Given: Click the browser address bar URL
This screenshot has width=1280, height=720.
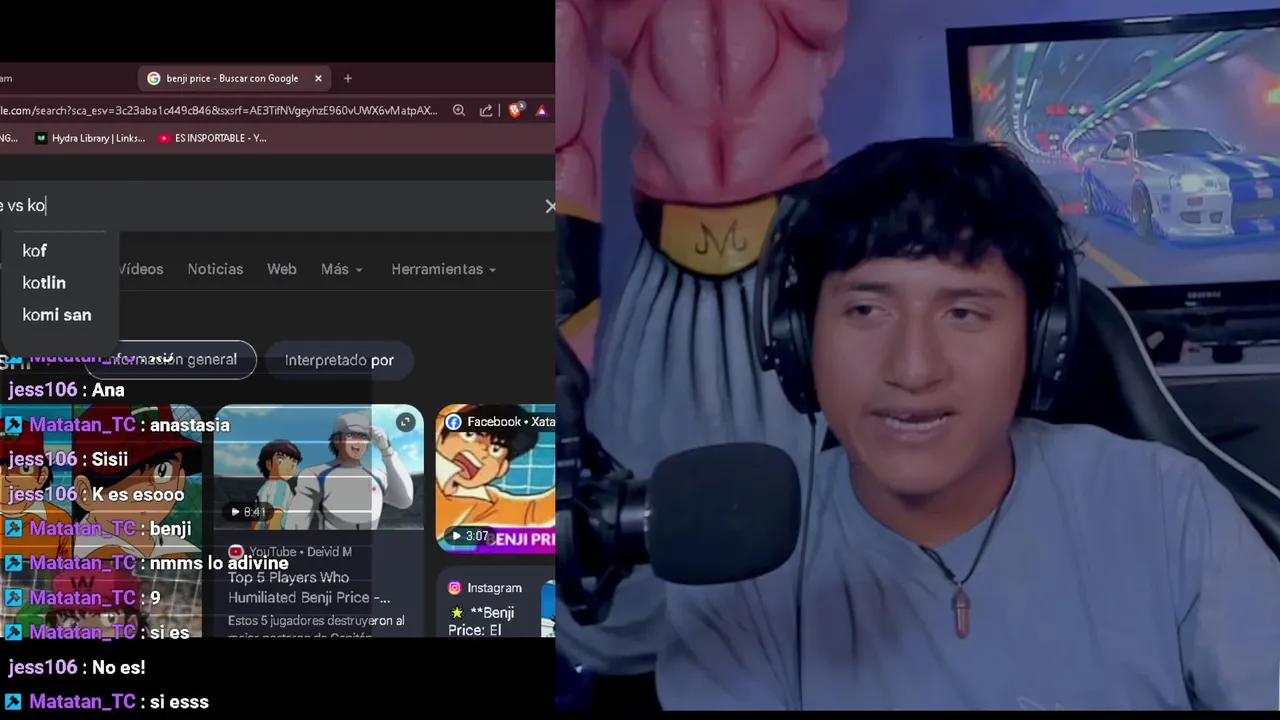Looking at the screenshot, I should coord(219,111).
